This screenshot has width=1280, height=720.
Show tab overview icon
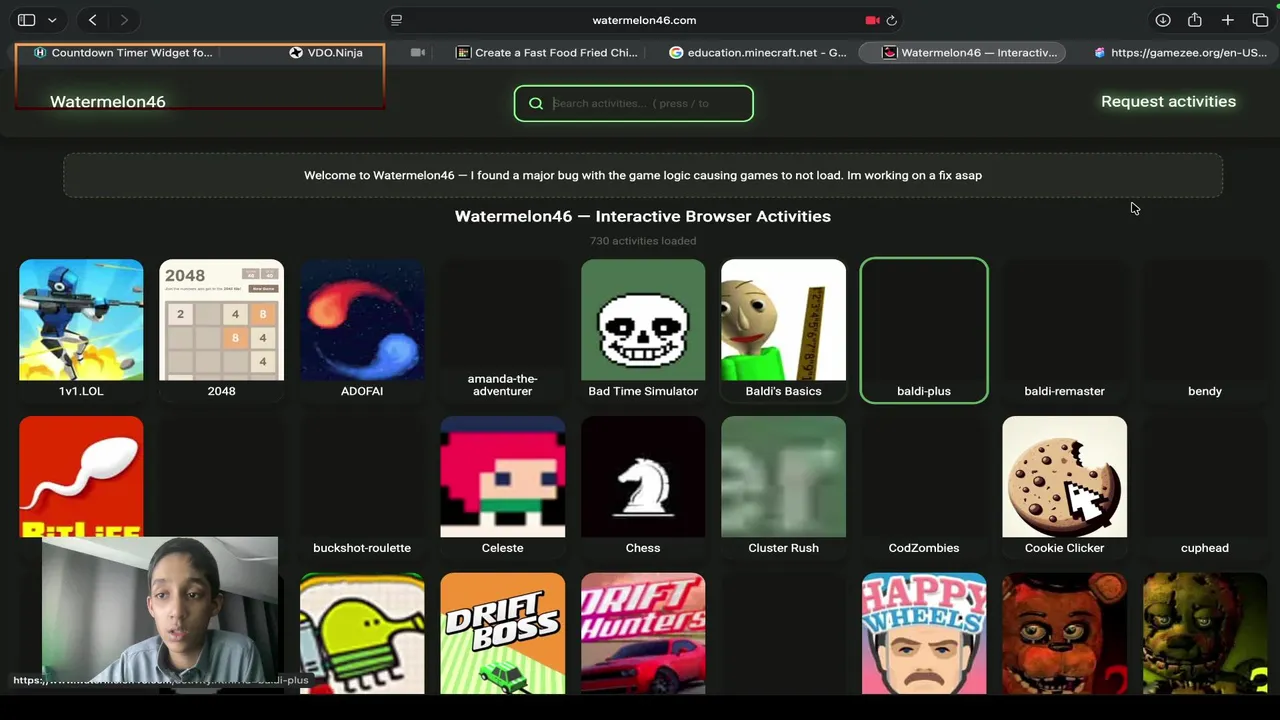pyautogui.click(x=1260, y=20)
